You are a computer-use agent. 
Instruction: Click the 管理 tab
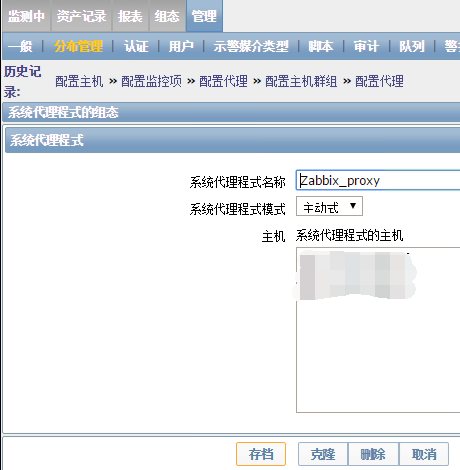(x=204, y=16)
